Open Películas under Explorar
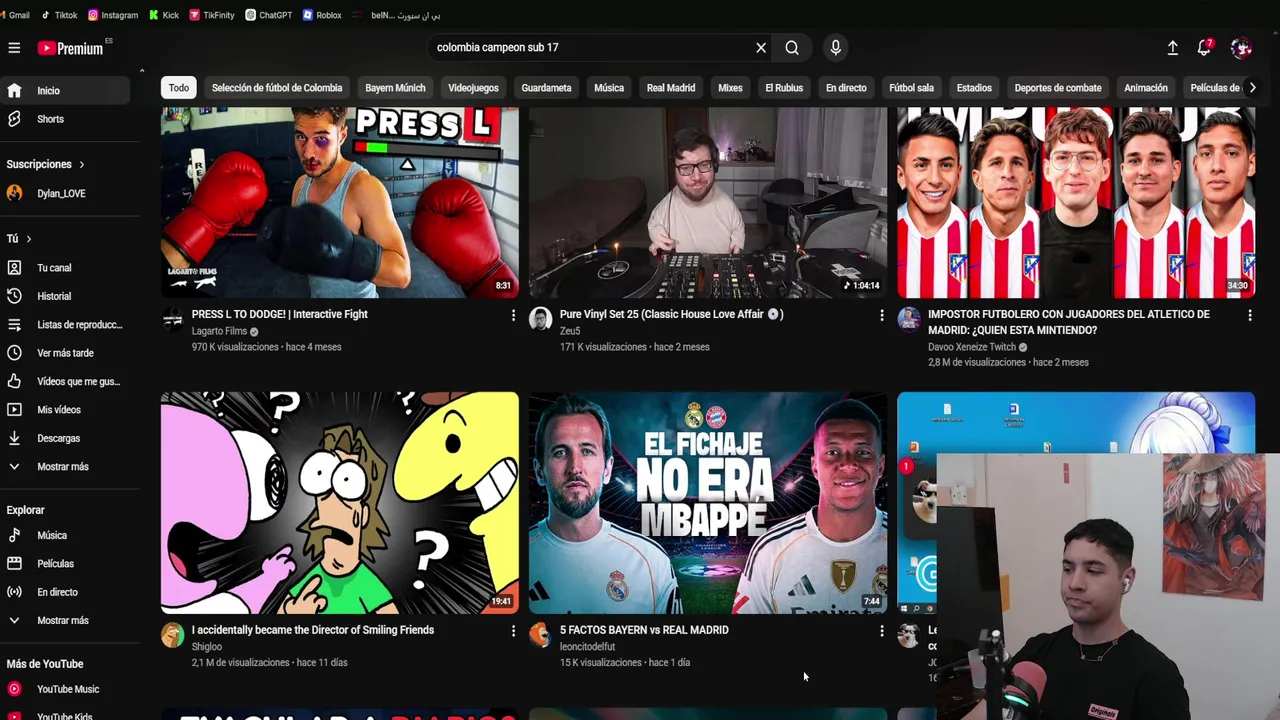 pyautogui.click(x=65, y=564)
